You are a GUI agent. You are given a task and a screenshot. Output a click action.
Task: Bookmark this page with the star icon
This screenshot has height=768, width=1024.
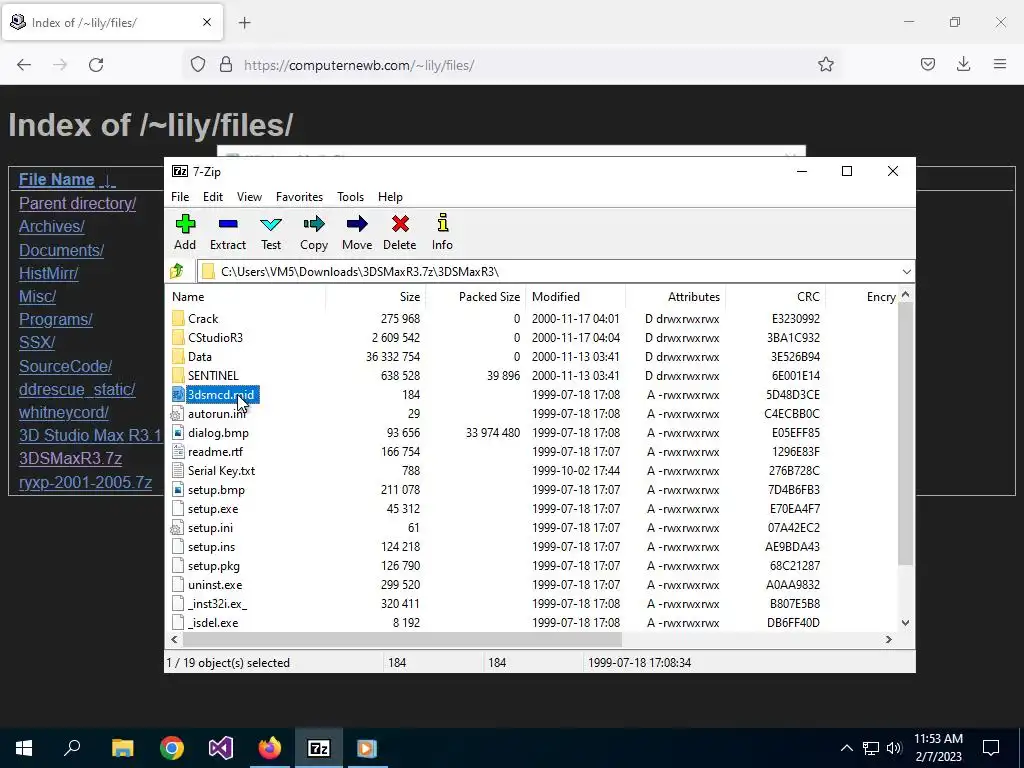point(825,64)
